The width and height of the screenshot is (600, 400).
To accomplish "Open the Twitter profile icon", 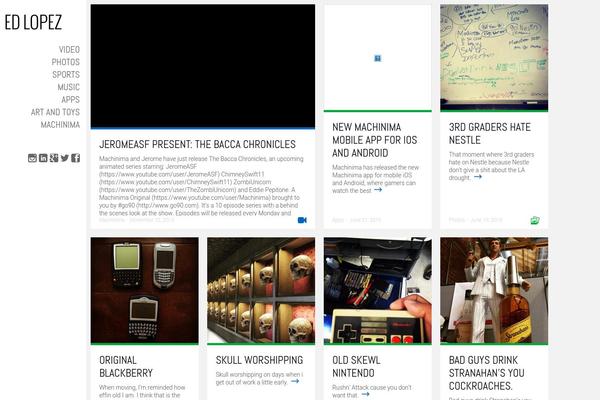I will pyautogui.click(x=65, y=158).
